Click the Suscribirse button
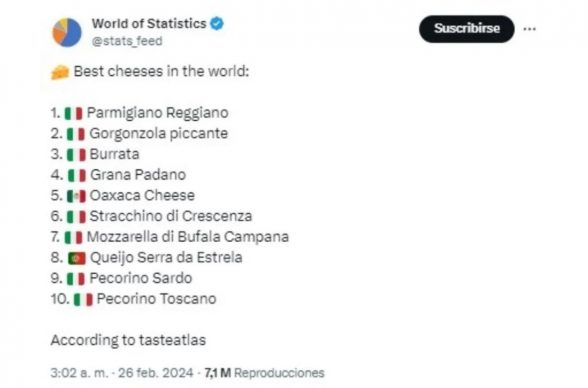The height and width of the screenshot is (388, 588). pos(466,29)
